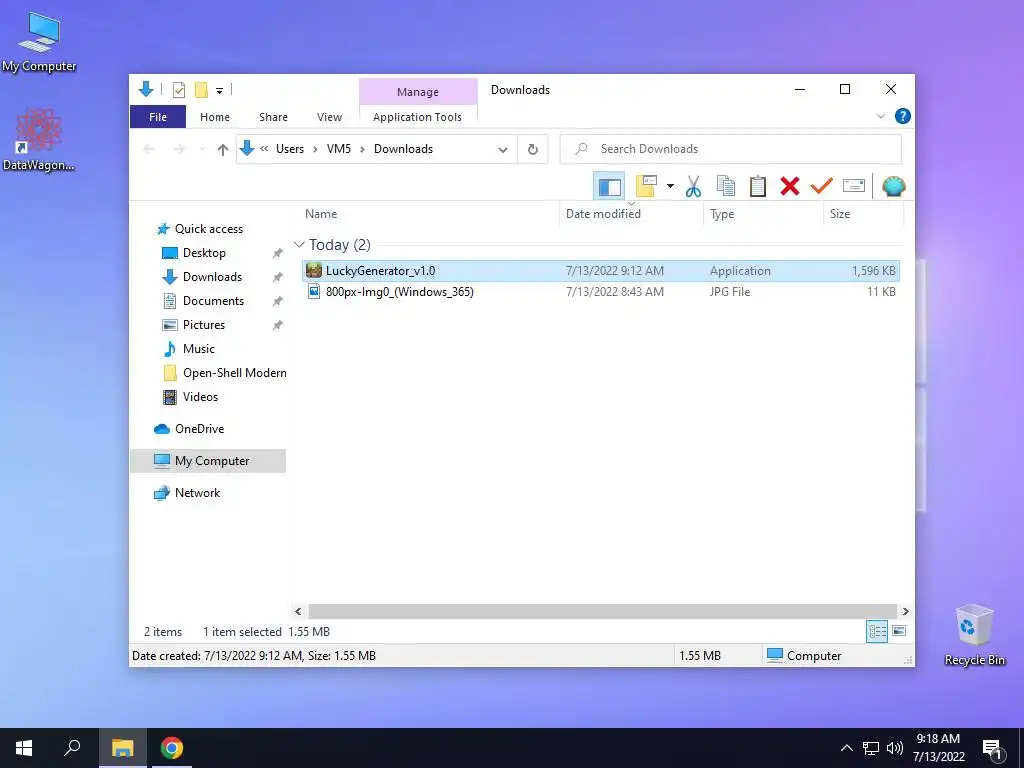Open the File menu
This screenshot has height=768, width=1024.
pos(158,117)
